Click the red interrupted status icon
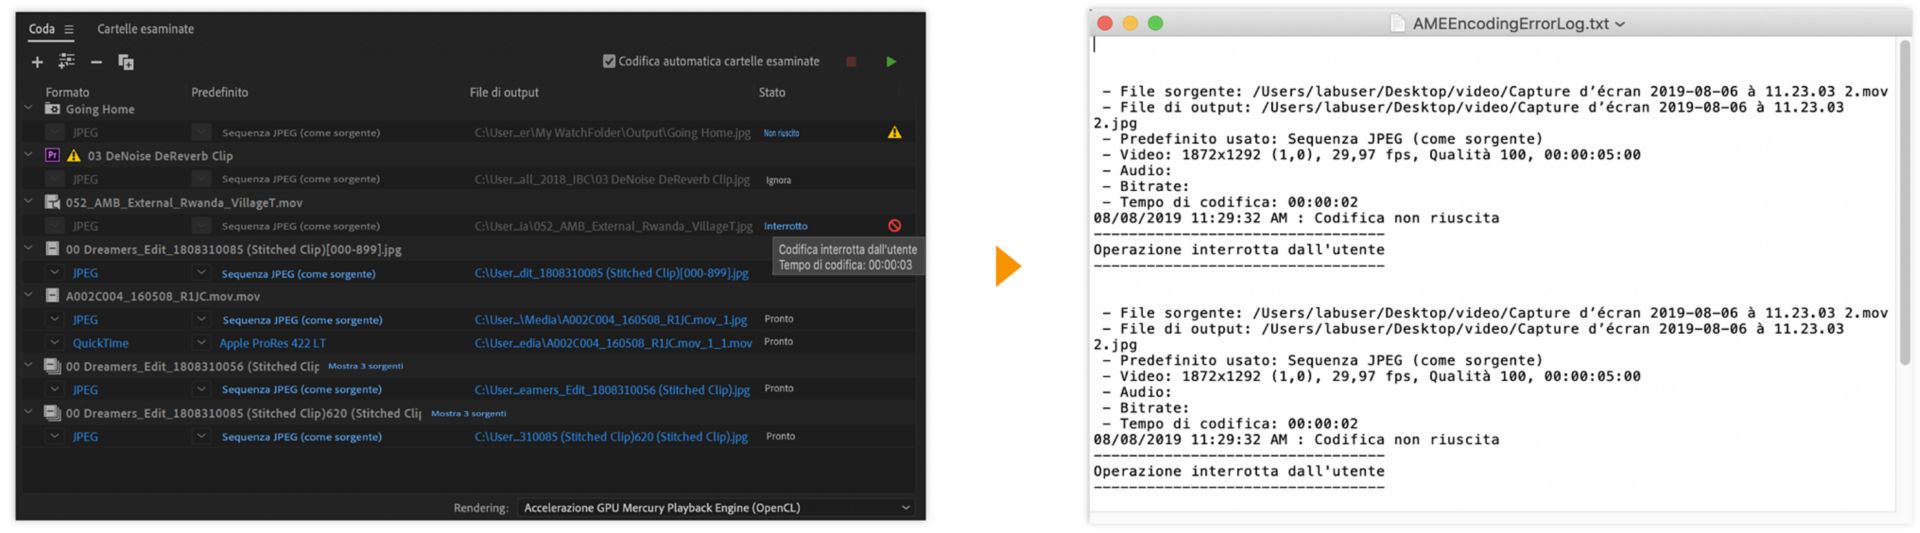Screen dimensions: 1920x533 (x=894, y=226)
